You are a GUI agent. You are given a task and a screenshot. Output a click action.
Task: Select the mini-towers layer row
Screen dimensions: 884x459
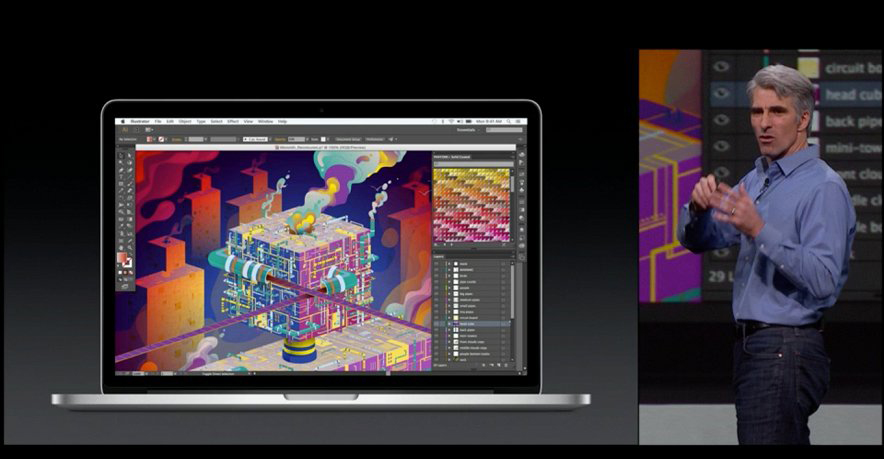[471, 336]
